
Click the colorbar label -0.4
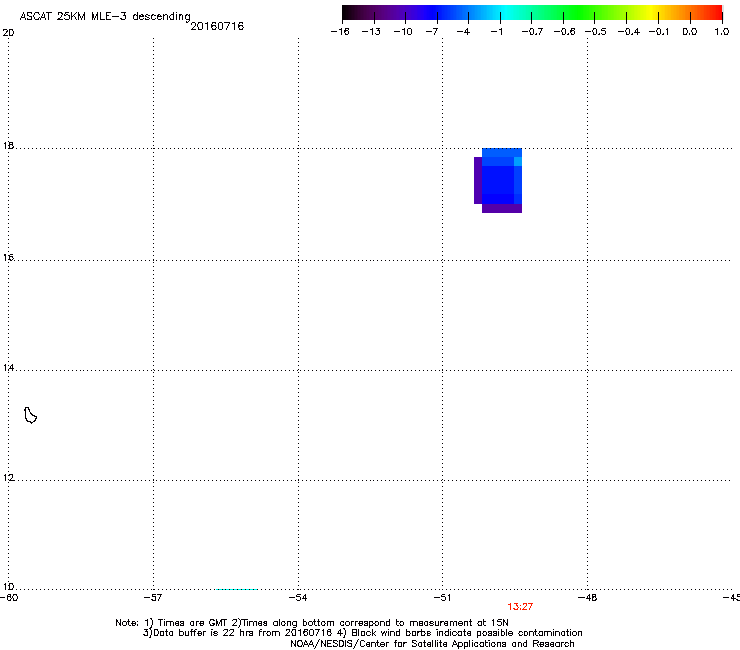[629, 32]
